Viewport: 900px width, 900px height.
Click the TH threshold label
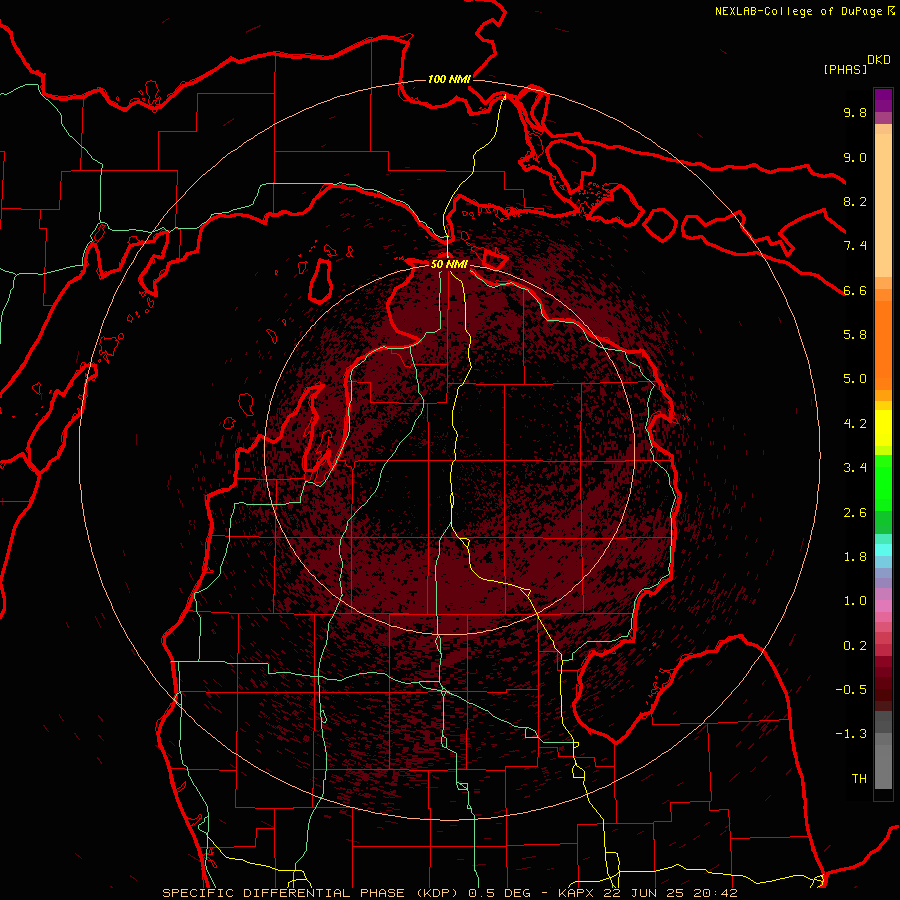pyautogui.click(x=859, y=779)
